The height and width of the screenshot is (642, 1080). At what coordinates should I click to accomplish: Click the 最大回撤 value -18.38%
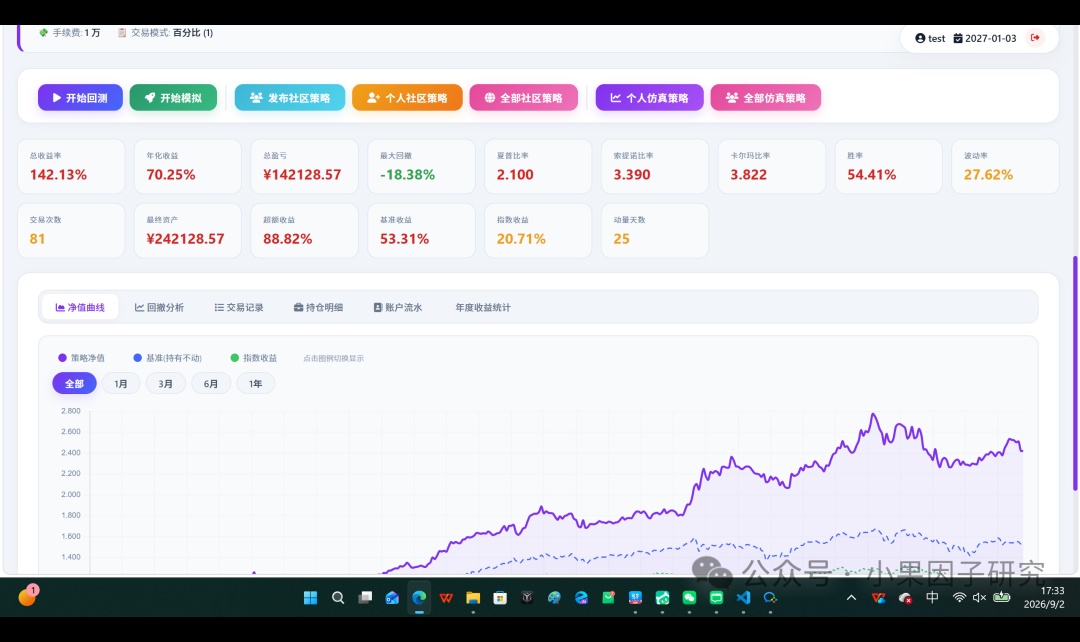pos(408,175)
